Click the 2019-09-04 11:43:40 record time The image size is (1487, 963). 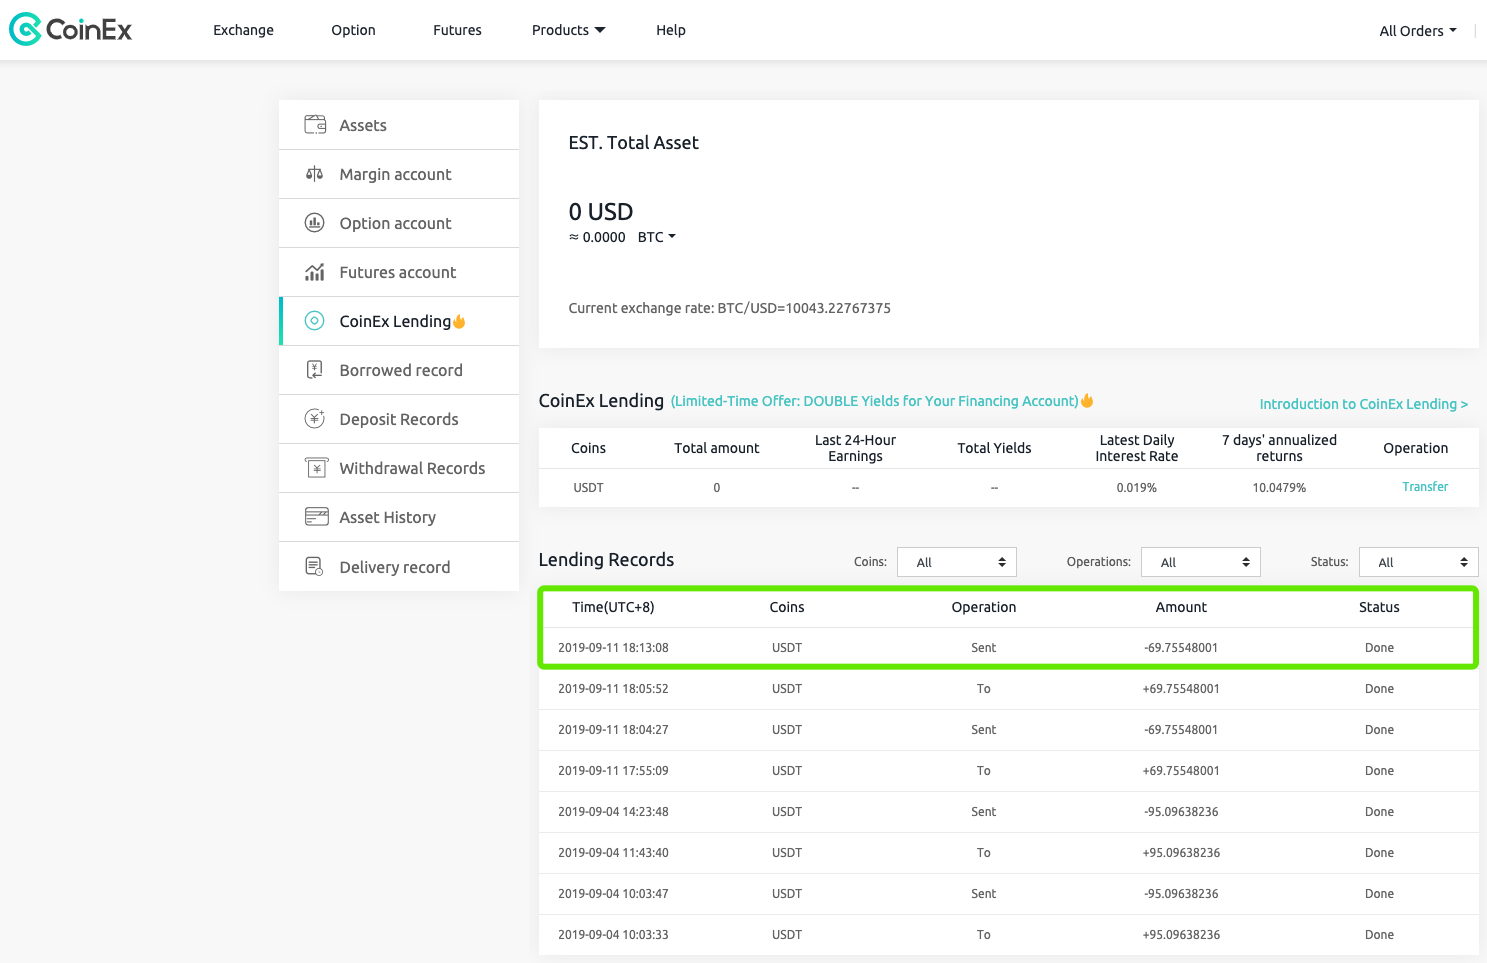(613, 853)
